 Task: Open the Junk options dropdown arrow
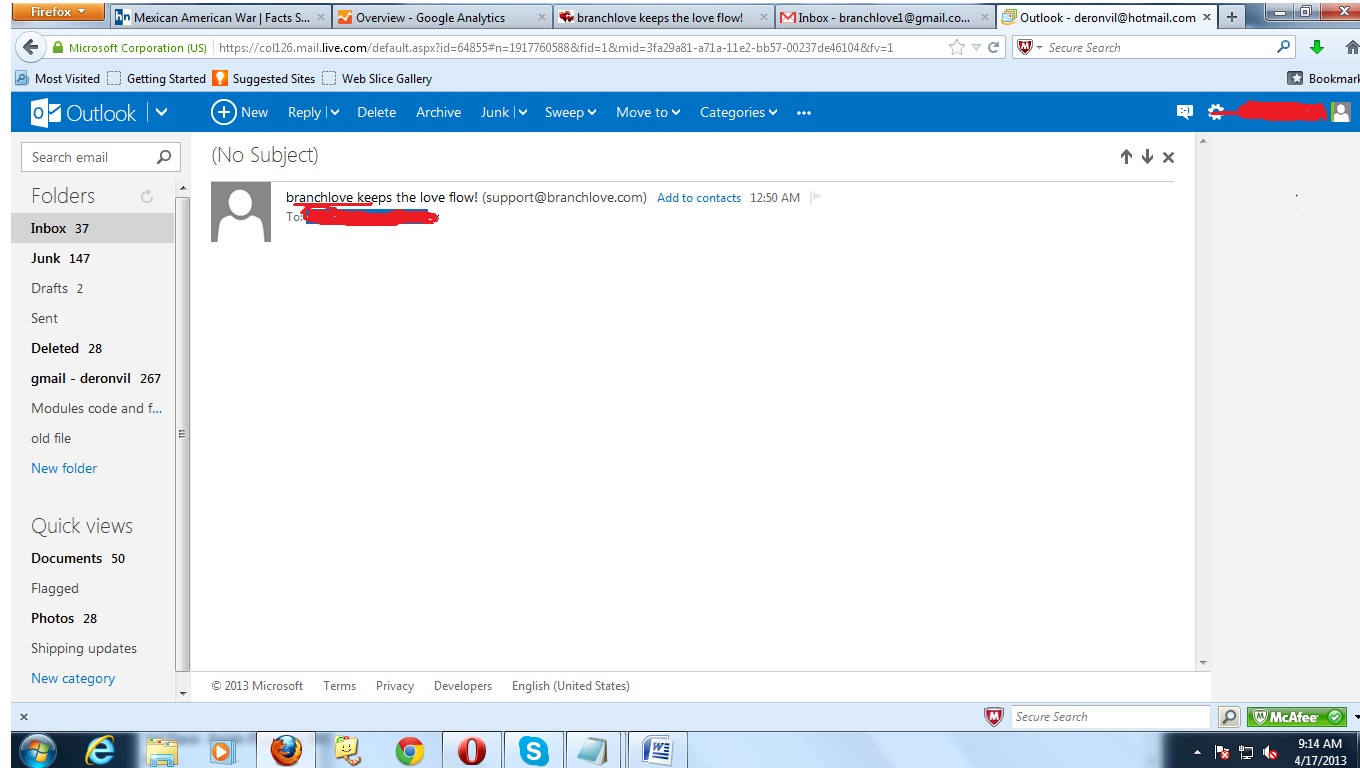522,113
